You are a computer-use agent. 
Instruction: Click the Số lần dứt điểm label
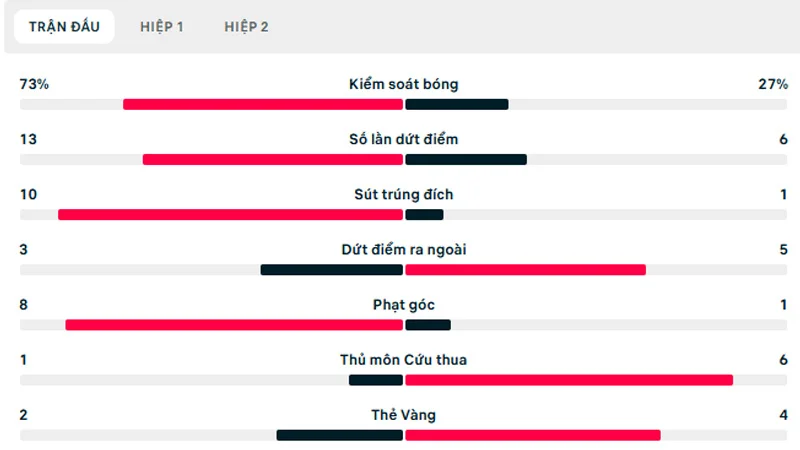click(404, 140)
